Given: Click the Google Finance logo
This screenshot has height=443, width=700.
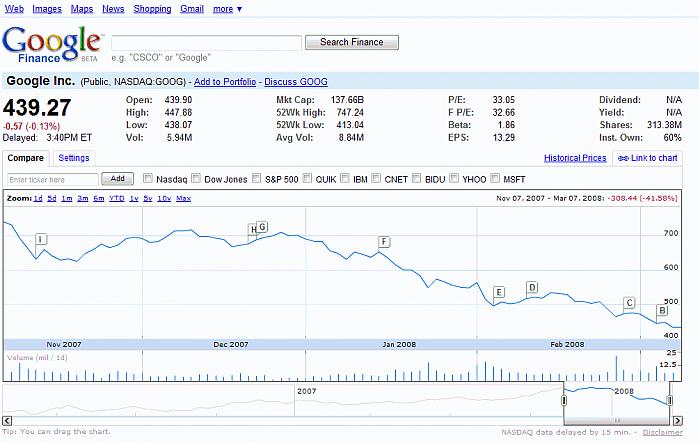Looking at the screenshot, I should (x=52, y=44).
